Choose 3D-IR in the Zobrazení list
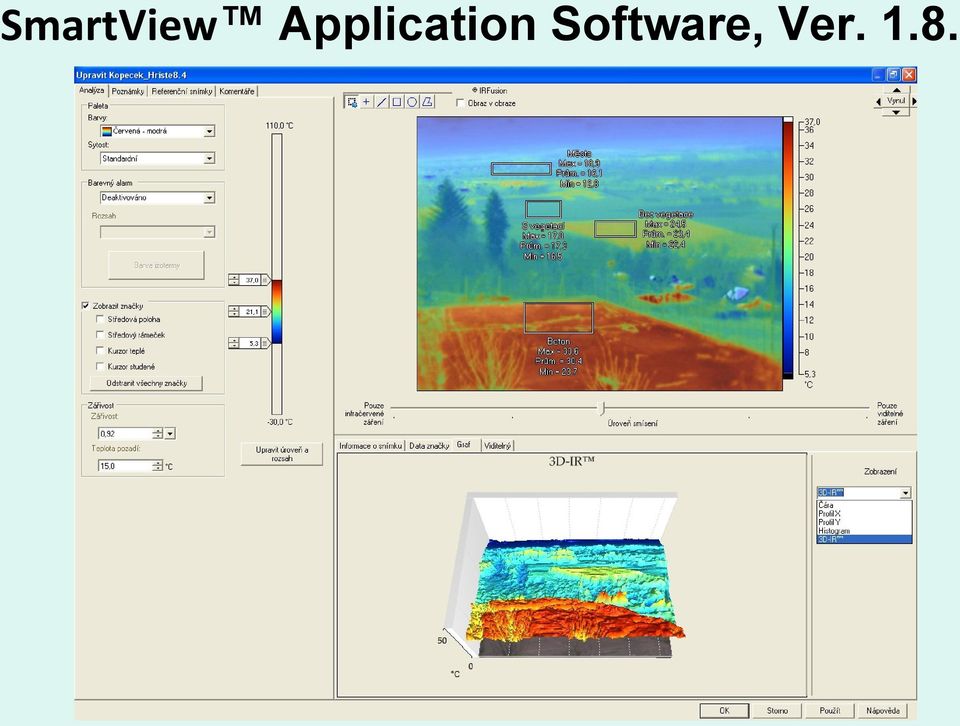The height and width of the screenshot is (726, 960). 864,539
